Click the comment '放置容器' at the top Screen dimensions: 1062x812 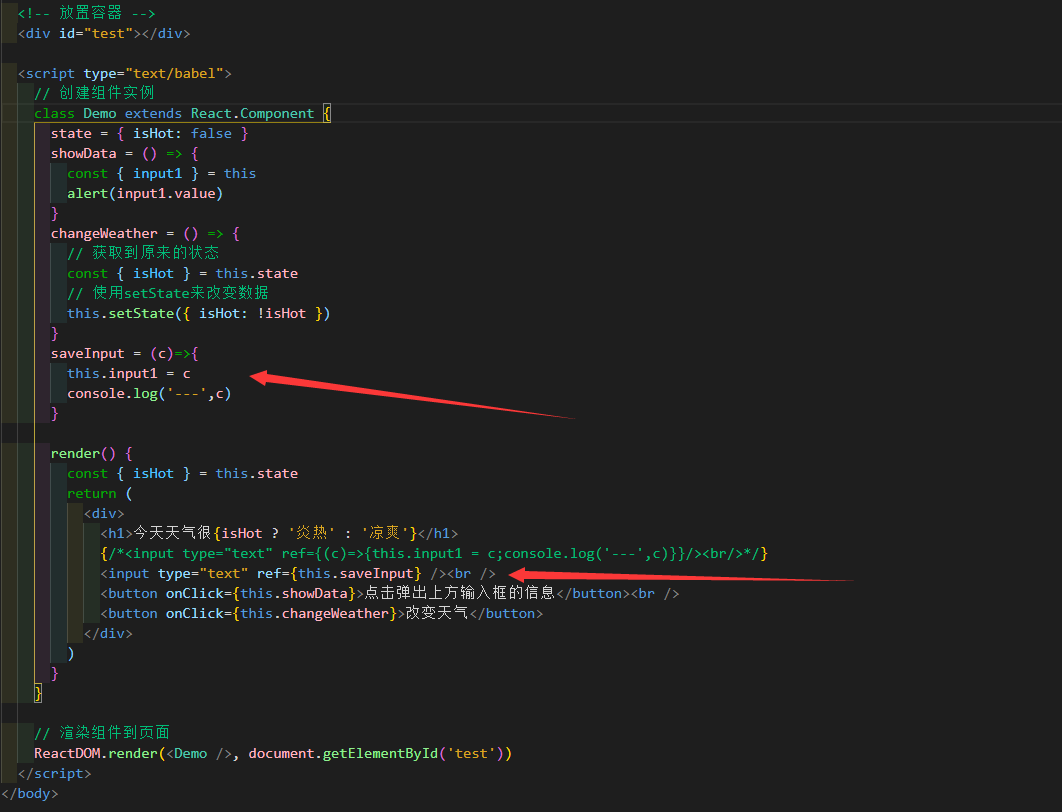(x=87, y=13)
